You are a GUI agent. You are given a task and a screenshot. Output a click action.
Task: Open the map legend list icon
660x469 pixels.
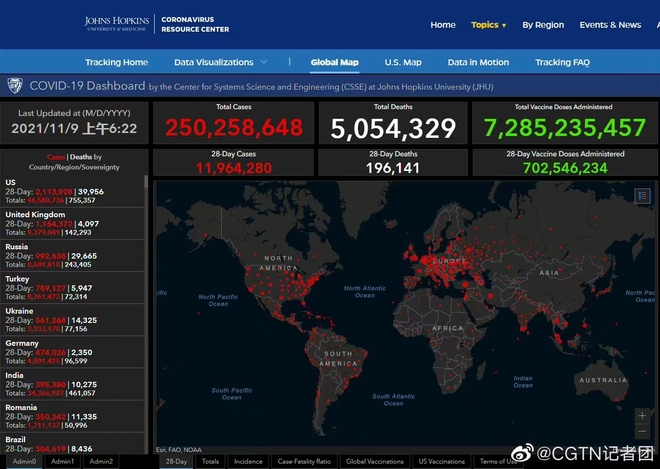pyautogui.click(x=642, y=196)
